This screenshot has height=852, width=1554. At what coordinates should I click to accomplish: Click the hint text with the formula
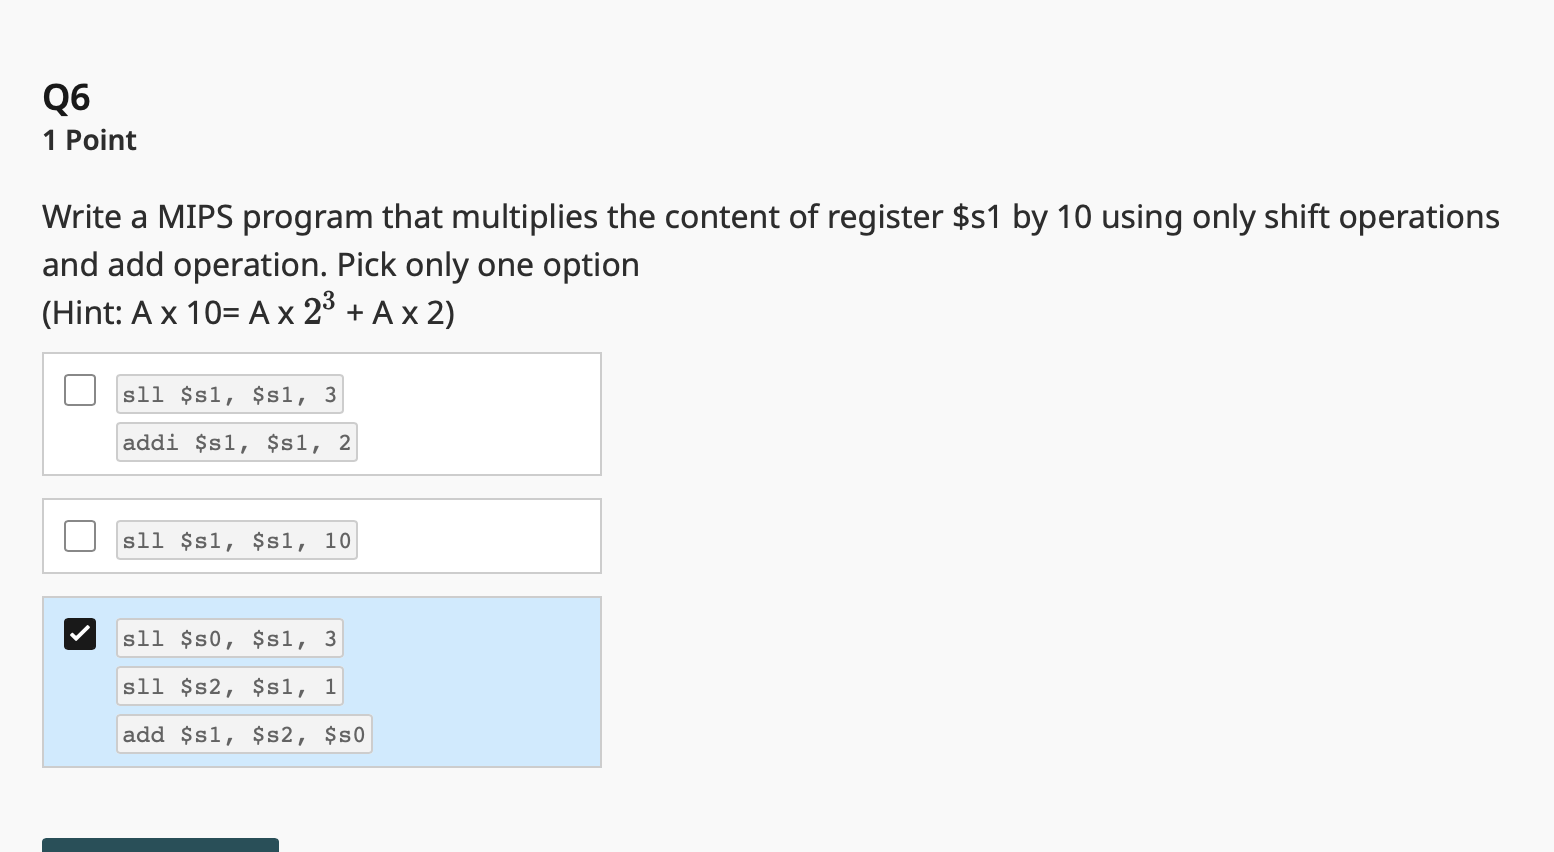[246, 310]
